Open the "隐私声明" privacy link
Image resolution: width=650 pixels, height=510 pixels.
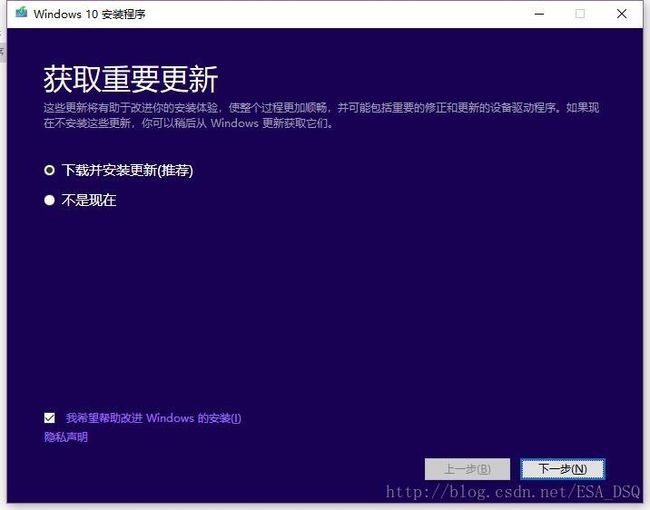pyautogui.click(x=66, y=437)
